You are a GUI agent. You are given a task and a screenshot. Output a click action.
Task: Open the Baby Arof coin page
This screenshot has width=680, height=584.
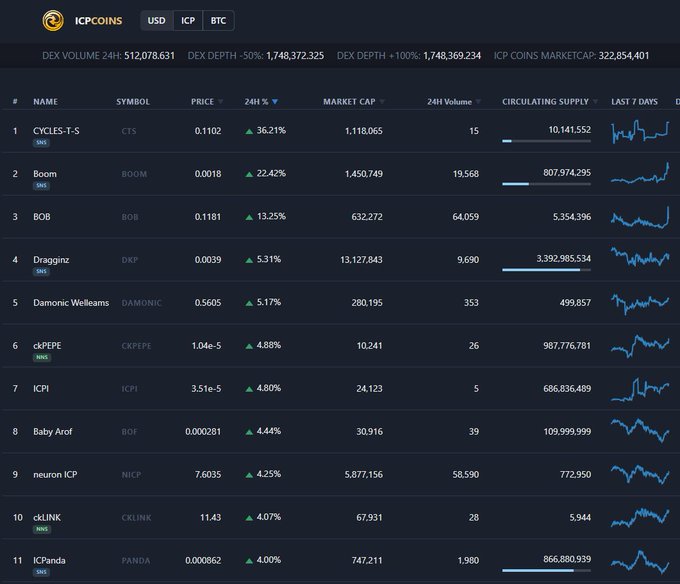[x=52, y=431]
